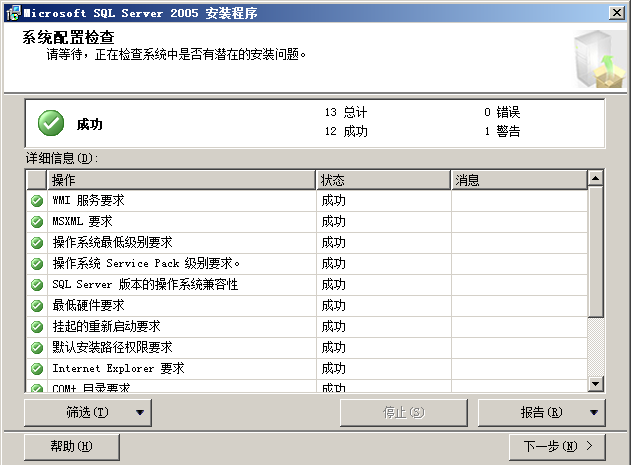Click the 13 总计 summary text
631x465 pixels.
pyautogui.click(x=346, y=112)
